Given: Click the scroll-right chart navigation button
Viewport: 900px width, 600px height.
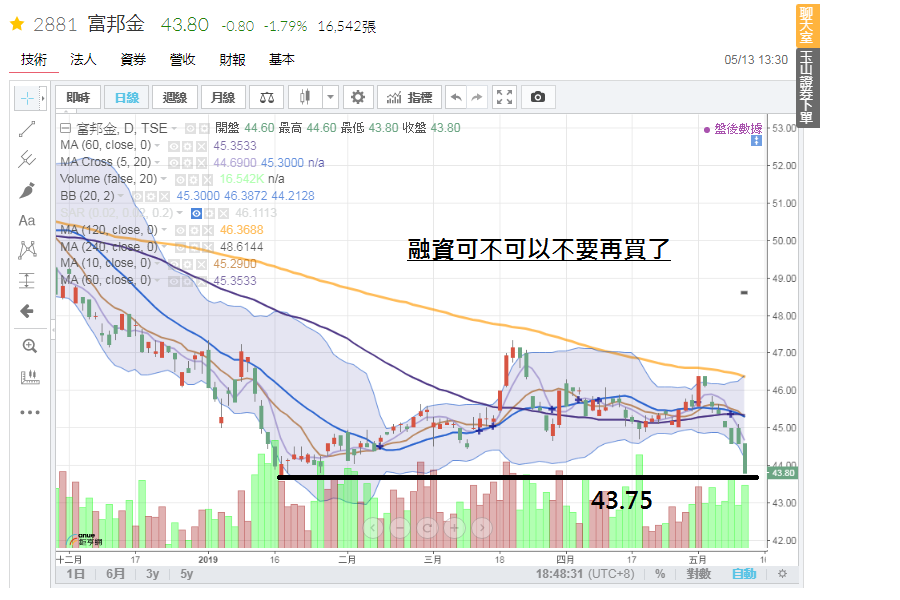Looking at the screenshot, I should [482, 527].
